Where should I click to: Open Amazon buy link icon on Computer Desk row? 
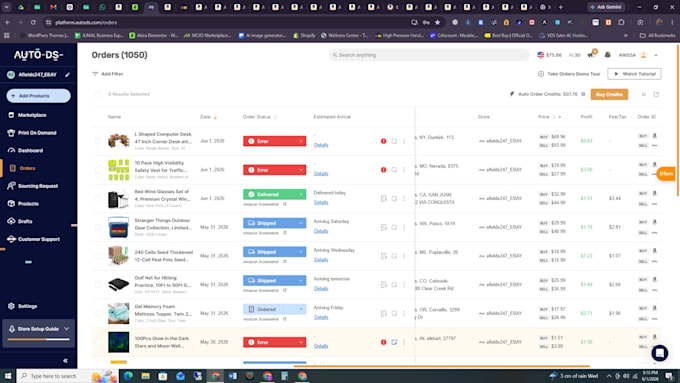(x=654, y=136)
